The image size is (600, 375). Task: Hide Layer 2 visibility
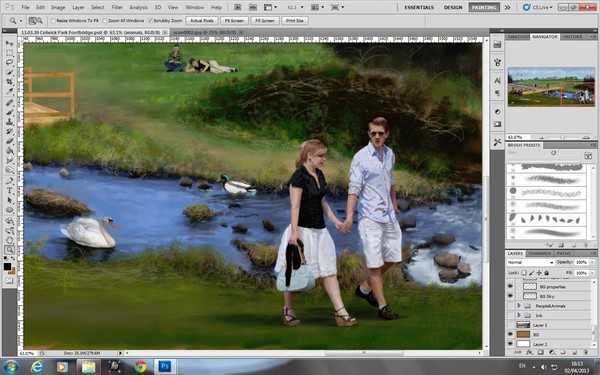coord(510,344)
